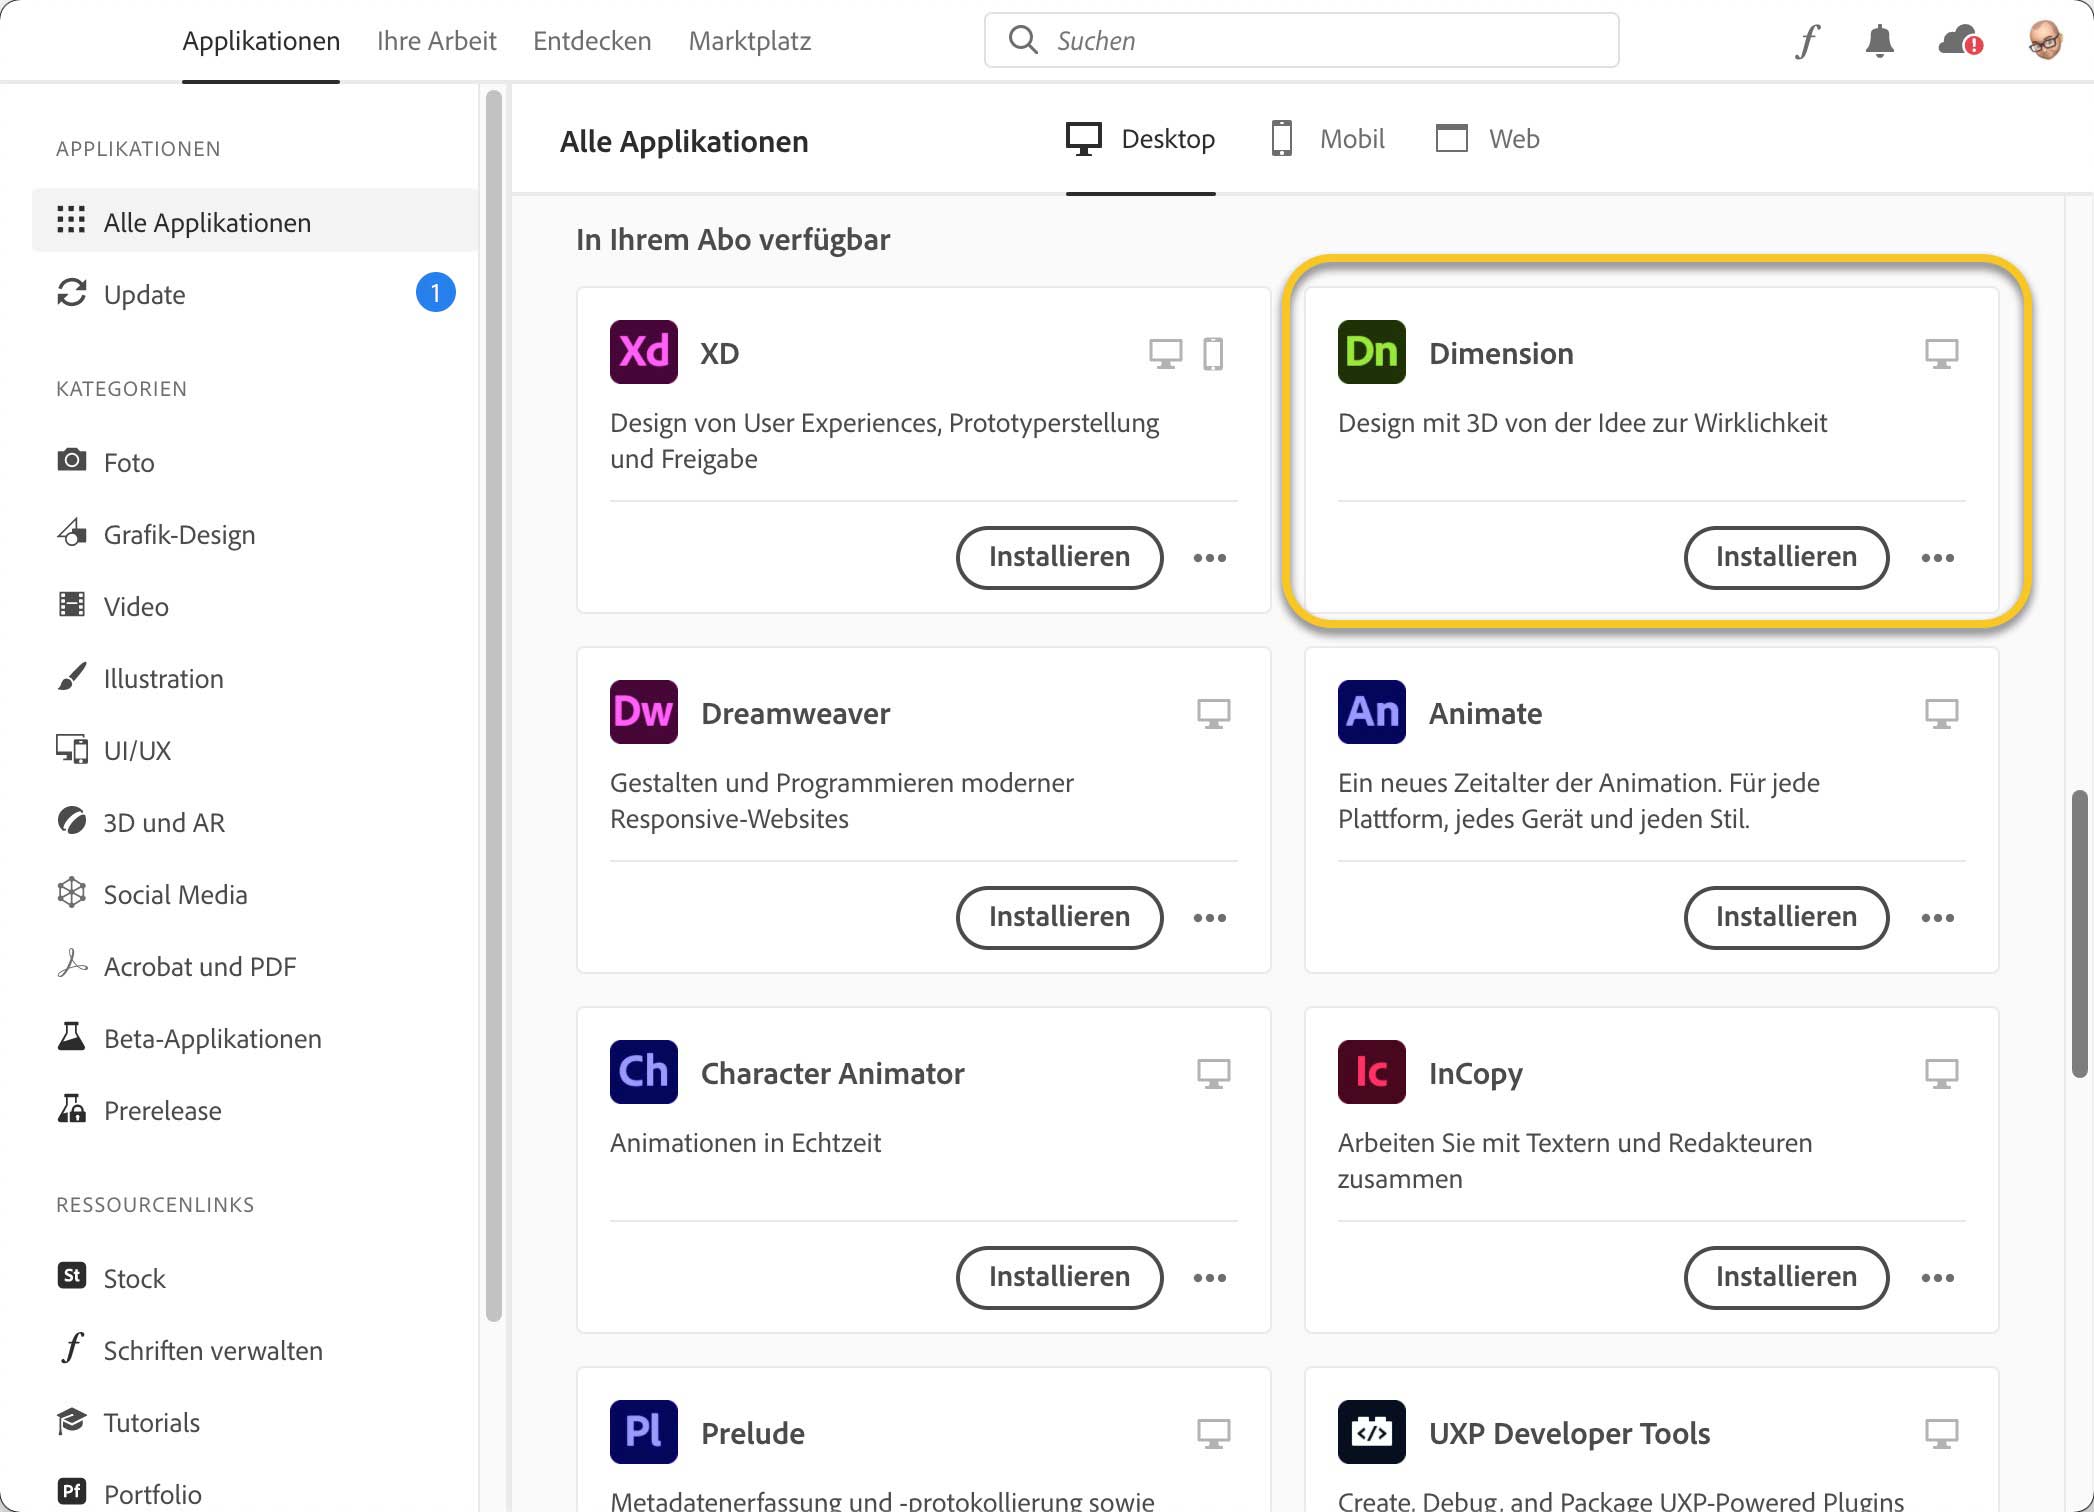
Task: Click the InCopy app icon
Action: tap(1371, 1072)
